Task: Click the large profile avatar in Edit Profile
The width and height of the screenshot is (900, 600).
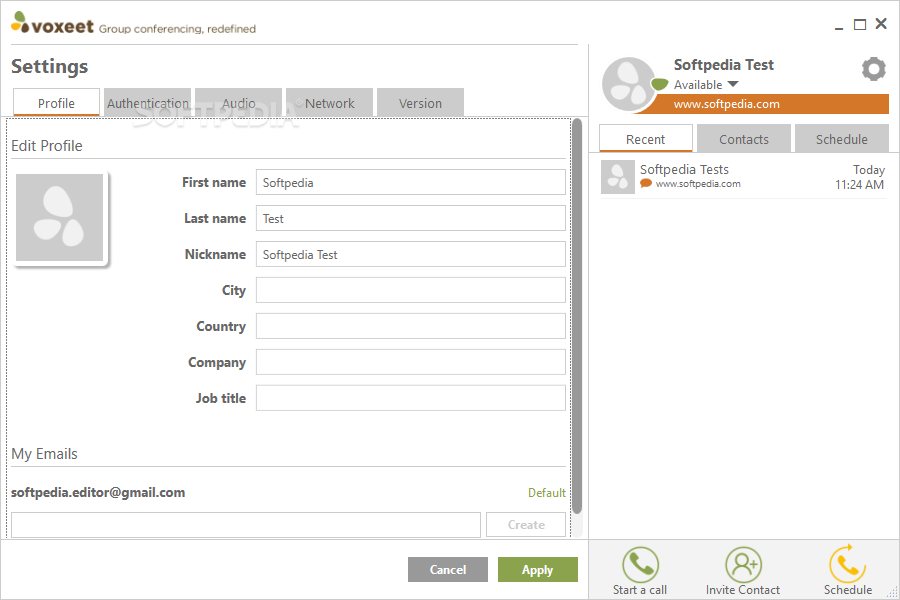Action: coord(60,218)
